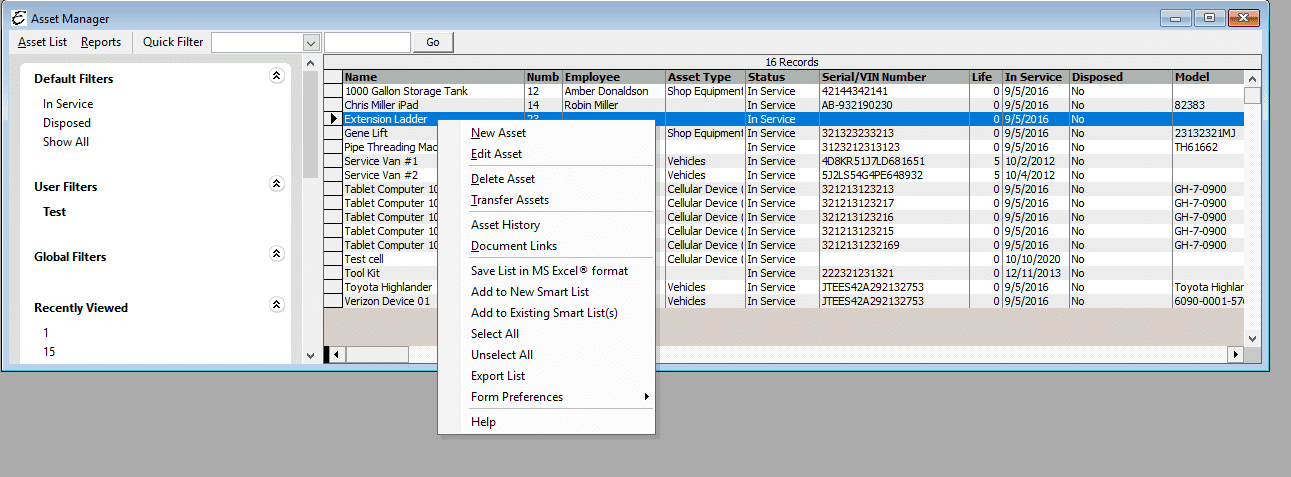Choose Edit Asset from context menu
Viewport: 1291px width, 477px height.
[x=546, y=154]
